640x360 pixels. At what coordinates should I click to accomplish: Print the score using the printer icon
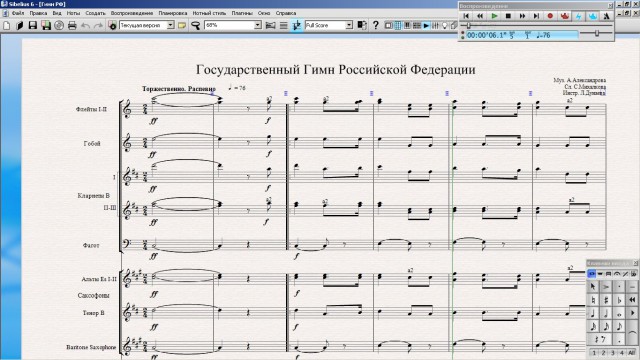(72, 25)
